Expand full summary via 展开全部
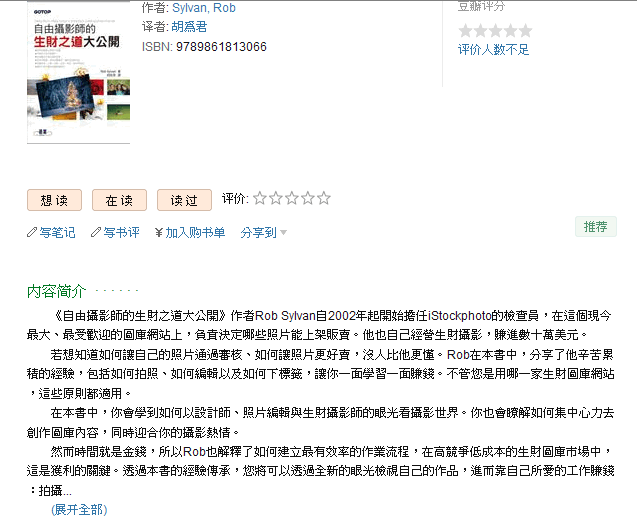This screenshot has height=524, width=637. pyautogui.click(x=79, y=509)
